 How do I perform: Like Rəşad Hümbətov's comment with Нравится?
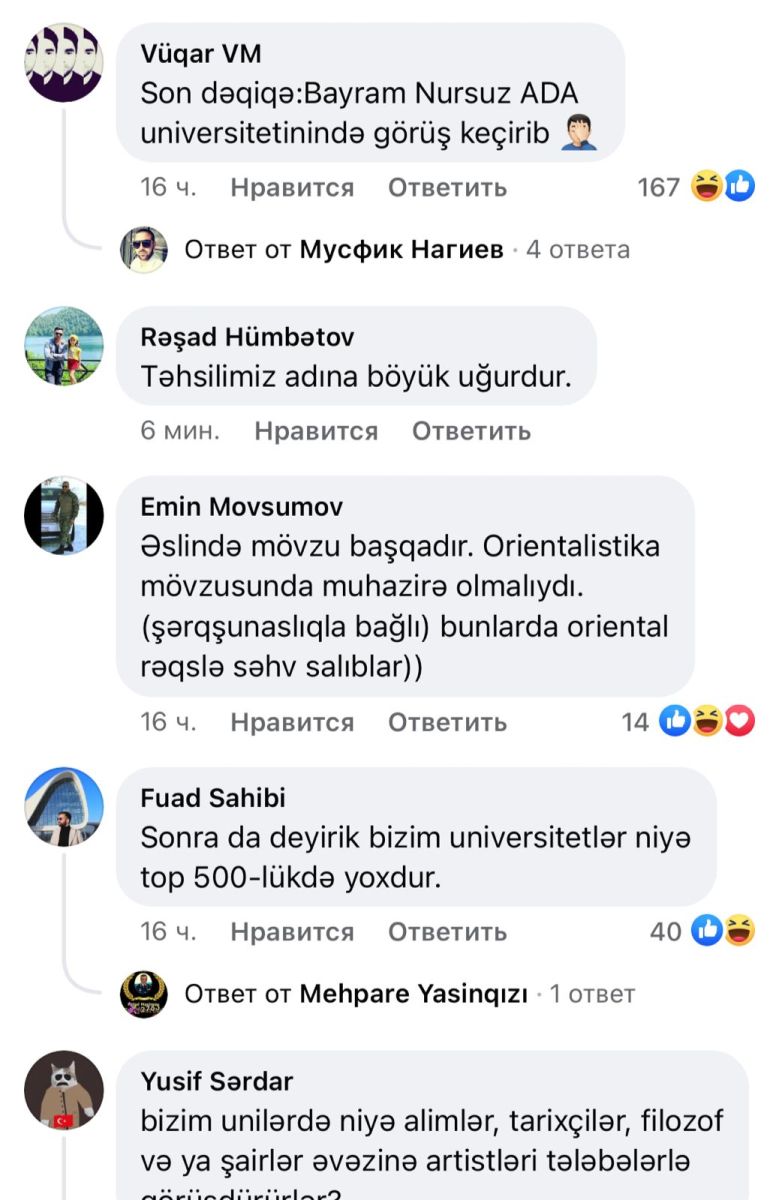point(316,431)
